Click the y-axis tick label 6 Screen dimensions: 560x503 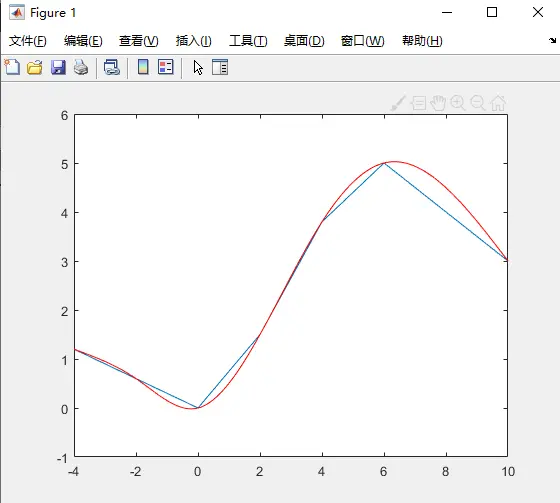tap(64, 115)
